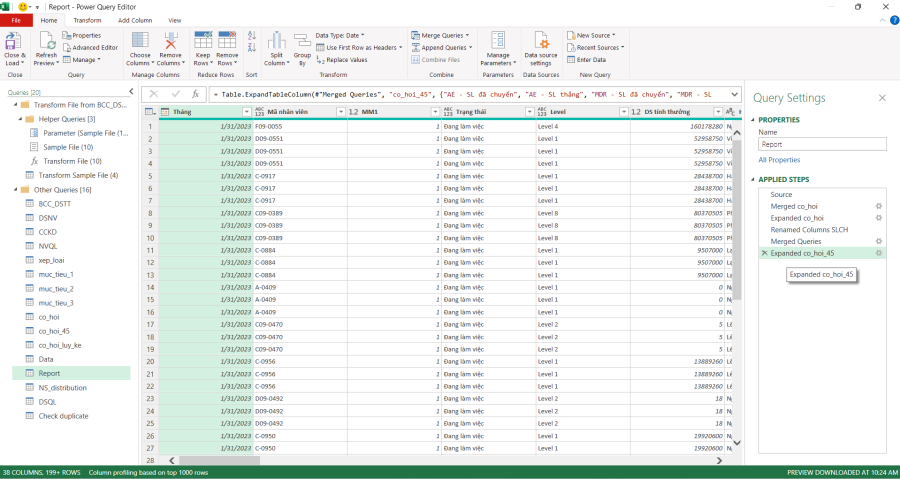Switch to the Home tab
The image size is (900, 479).
coord(49,20)
